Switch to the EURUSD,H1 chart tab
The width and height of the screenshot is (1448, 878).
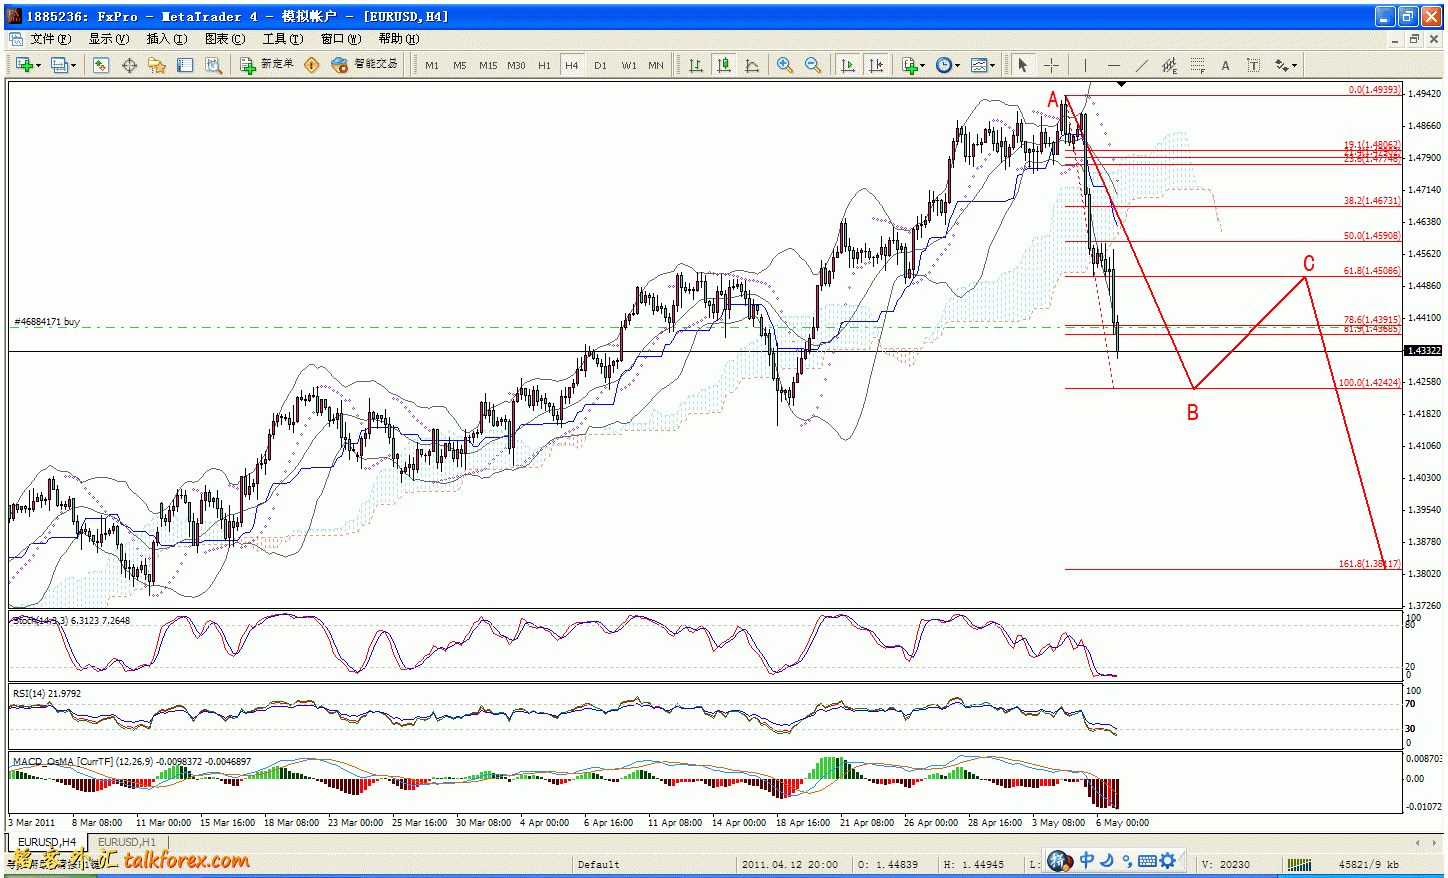[x=127, y=842]
